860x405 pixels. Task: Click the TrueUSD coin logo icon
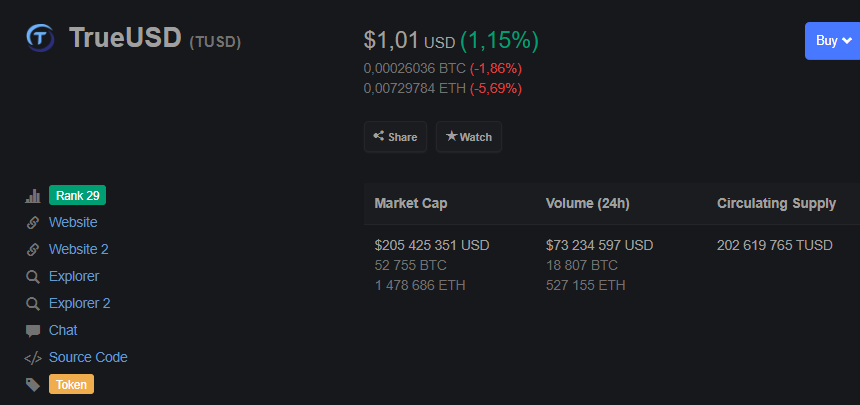pos(40,37)
